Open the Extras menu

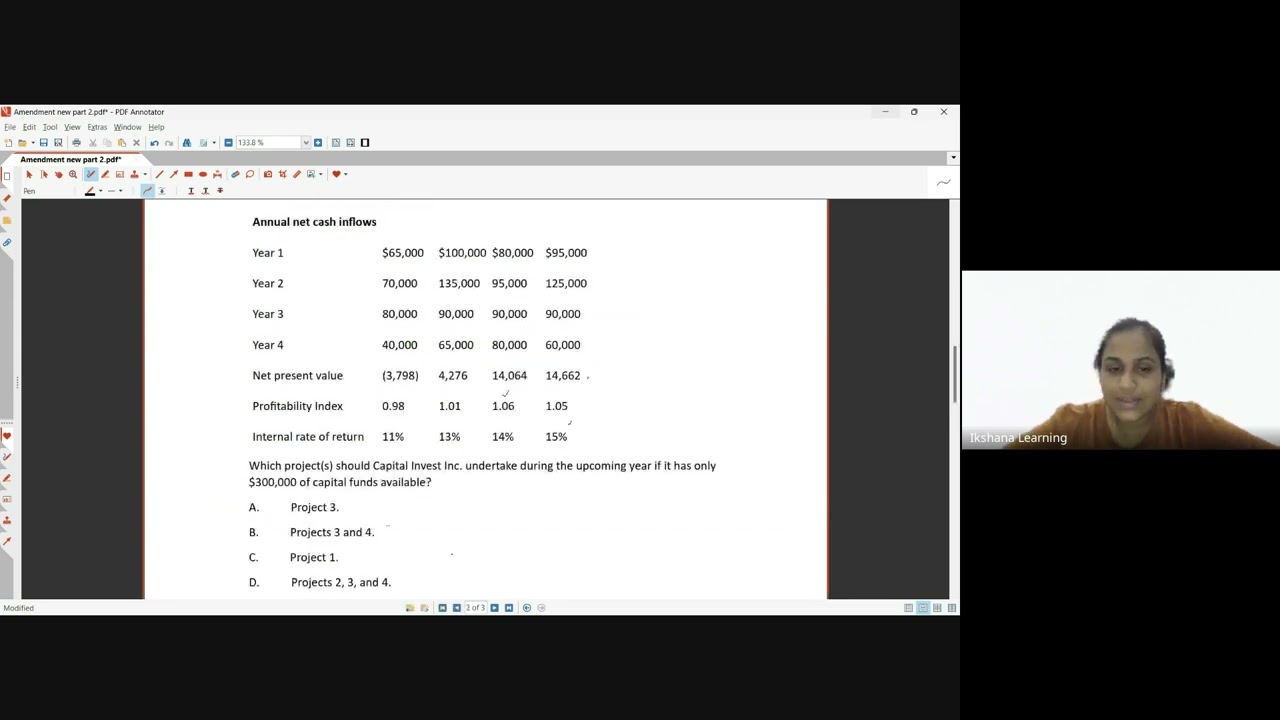click(x=97, y=127)
